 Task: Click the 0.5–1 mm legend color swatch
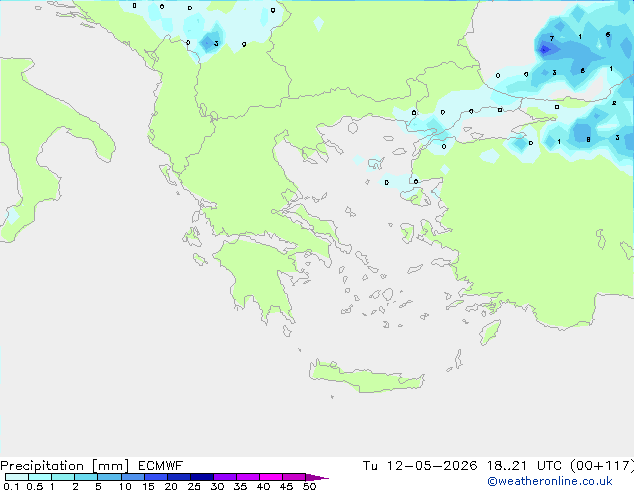(x=40, y=477)
